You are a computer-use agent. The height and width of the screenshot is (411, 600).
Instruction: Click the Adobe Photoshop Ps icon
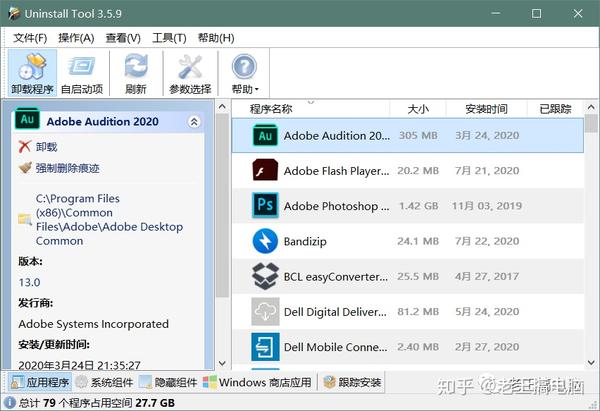click(x=265, y=206)
